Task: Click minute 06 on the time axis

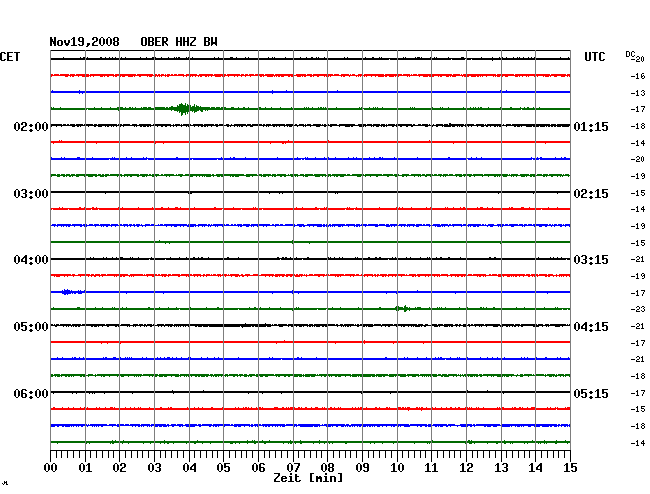Action: click(258, 468)
